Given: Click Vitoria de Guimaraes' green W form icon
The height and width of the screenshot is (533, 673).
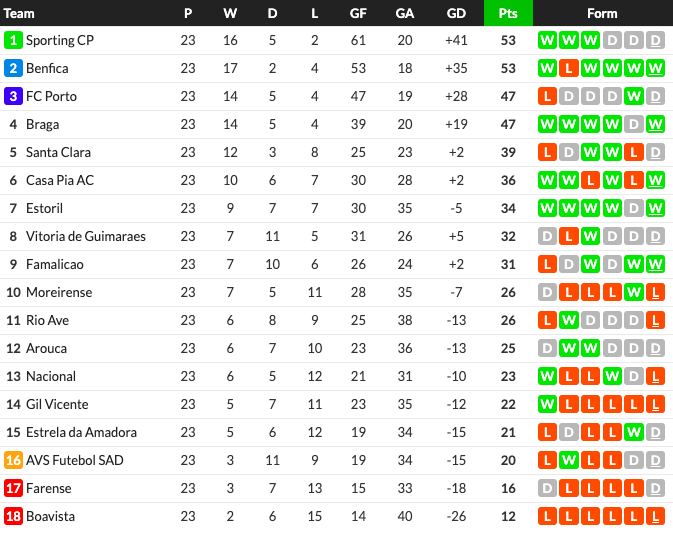Looking at the screenshot, I should (x=591, y=236).
